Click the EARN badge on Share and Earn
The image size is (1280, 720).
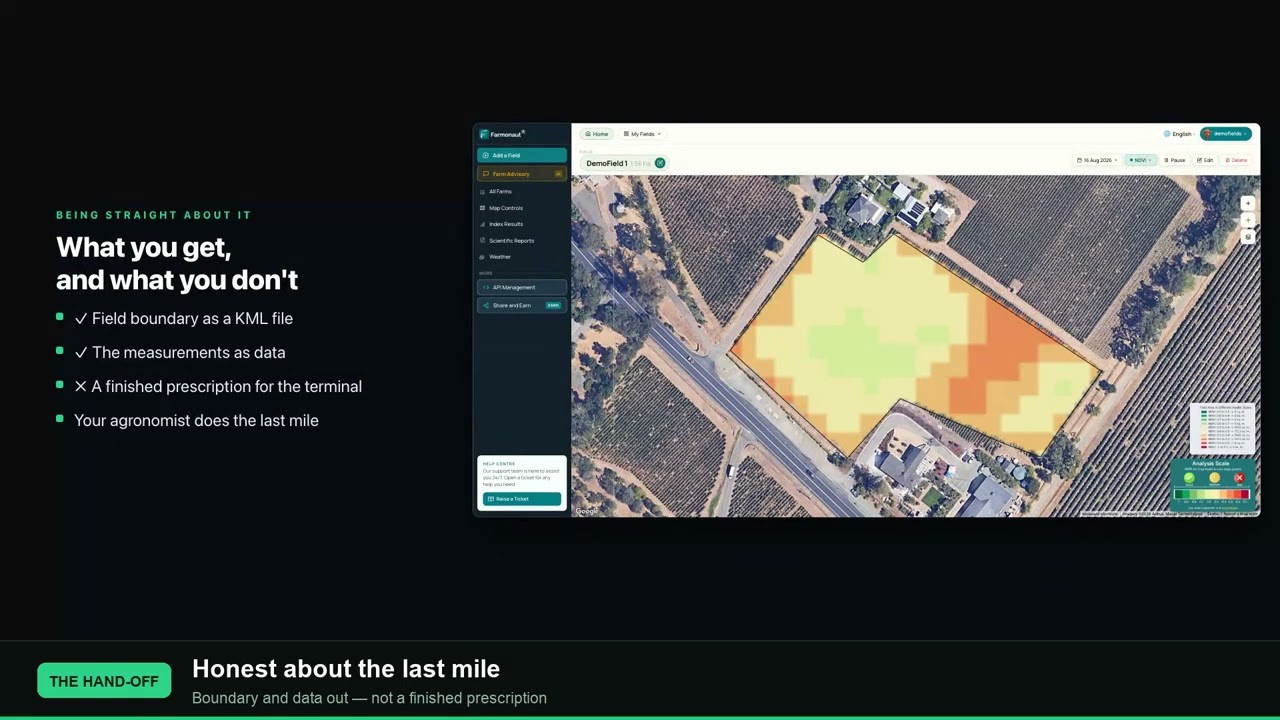tap(553, 305)
